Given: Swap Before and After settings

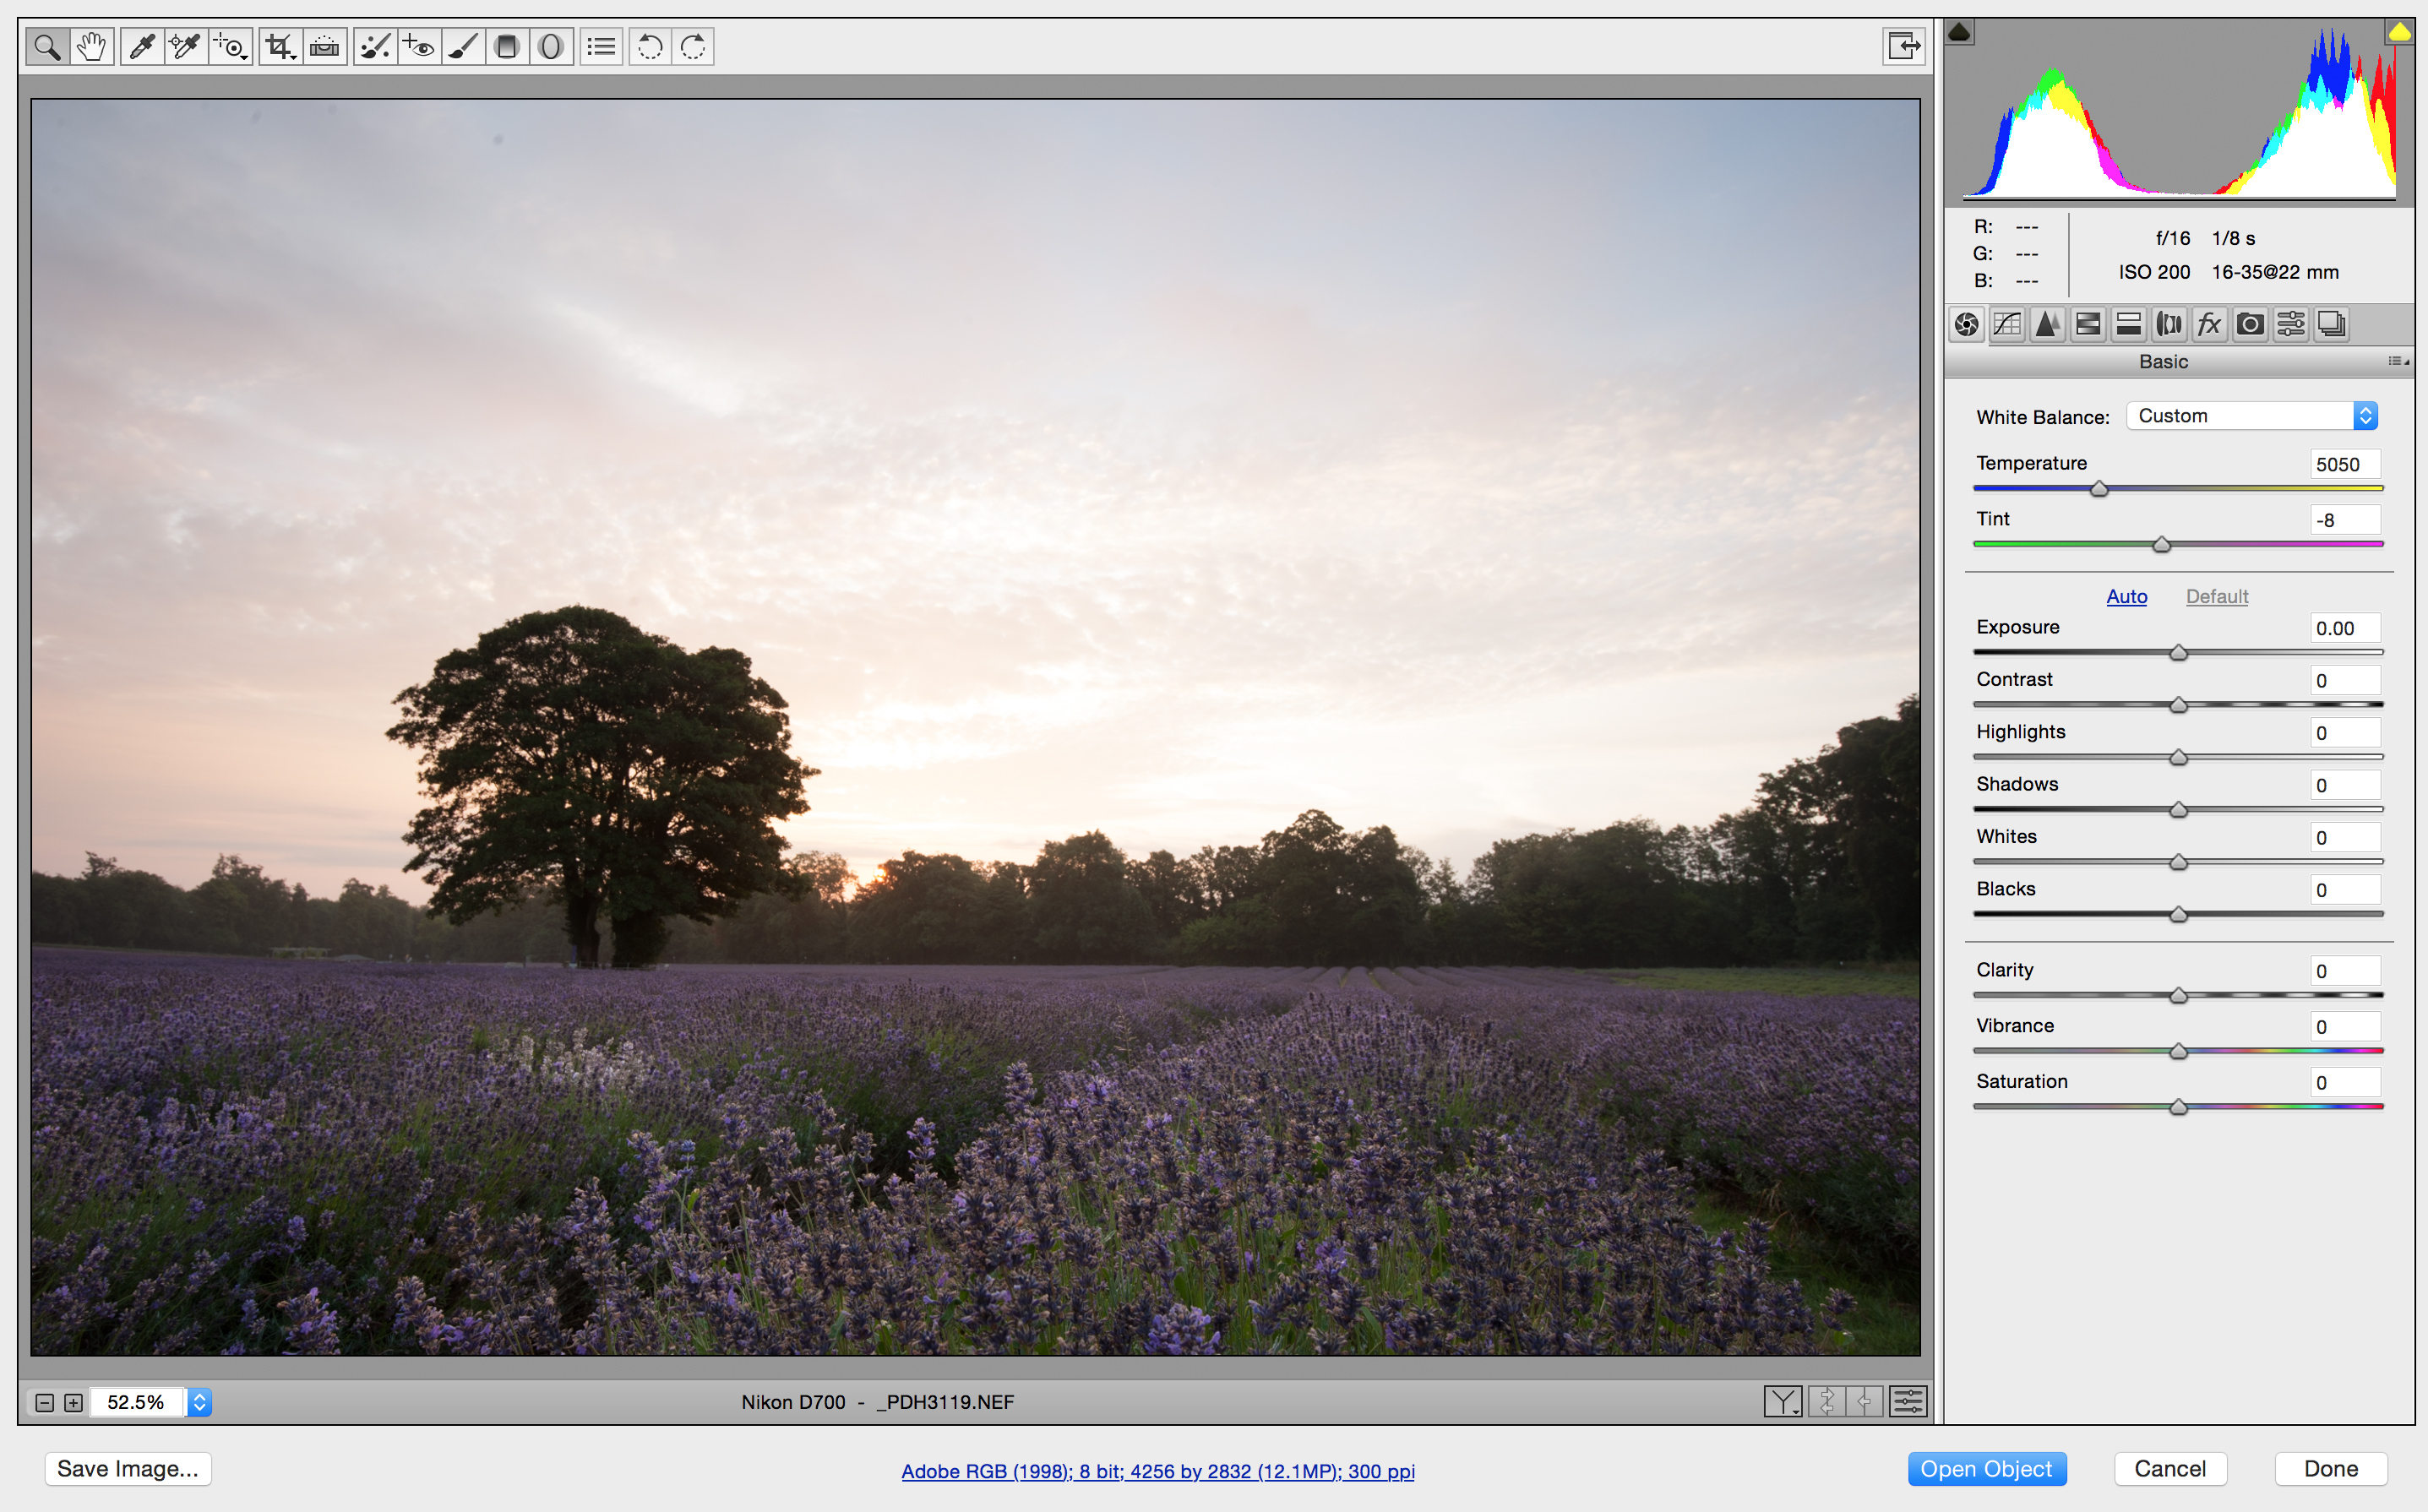Looking at the screenshot, I should (x=1826, y=1401).
